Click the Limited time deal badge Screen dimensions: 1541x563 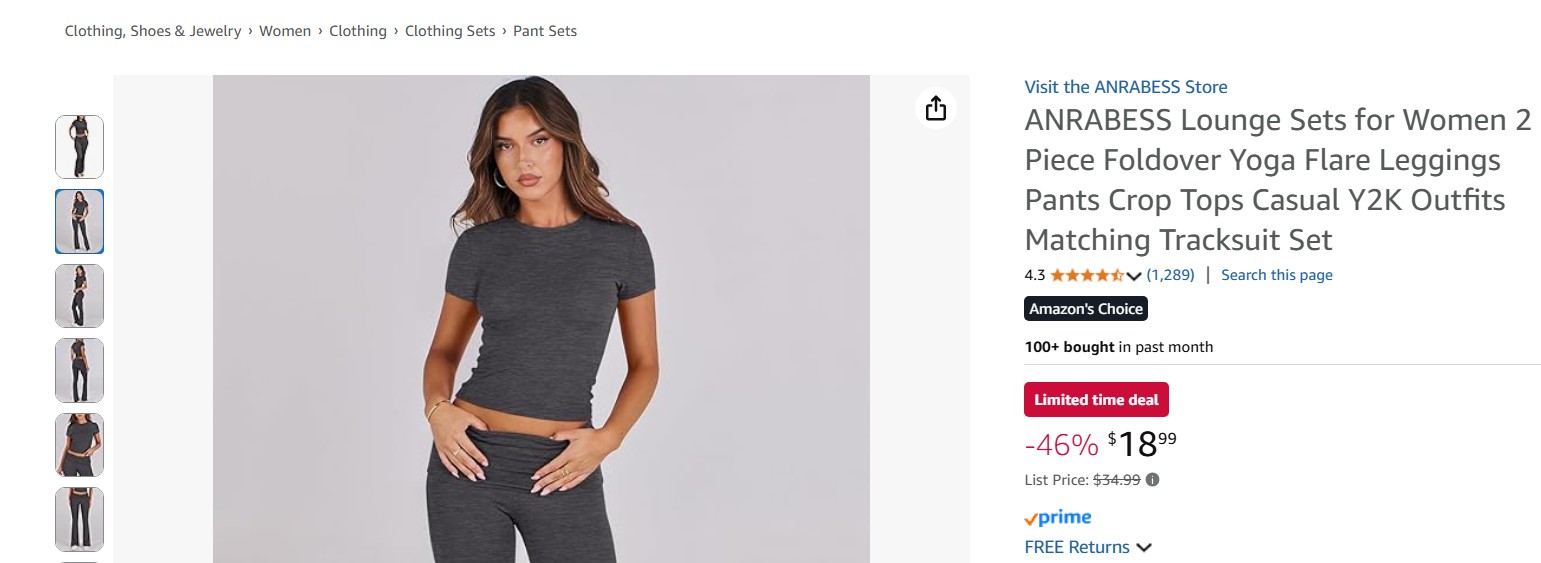point(1096,400)
